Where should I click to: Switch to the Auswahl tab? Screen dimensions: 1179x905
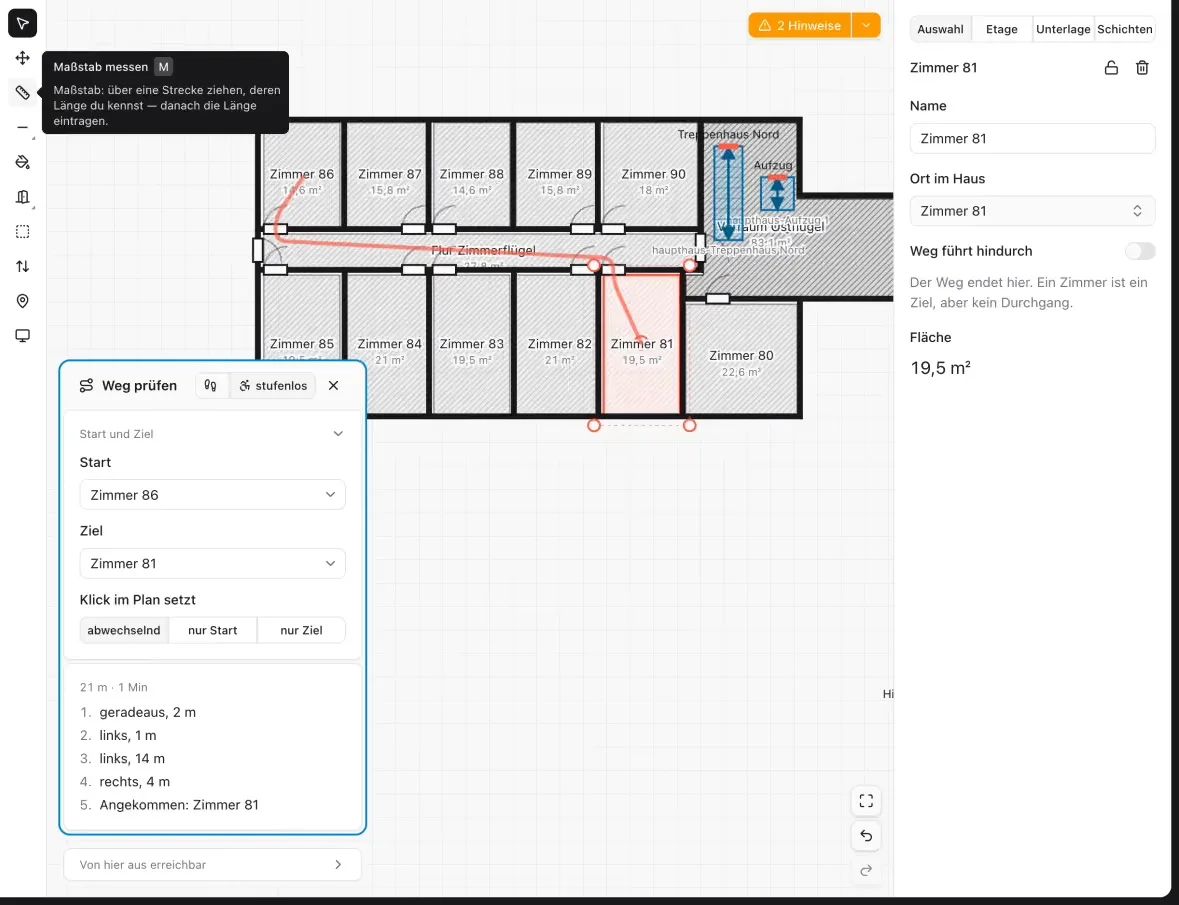[941, 29]
